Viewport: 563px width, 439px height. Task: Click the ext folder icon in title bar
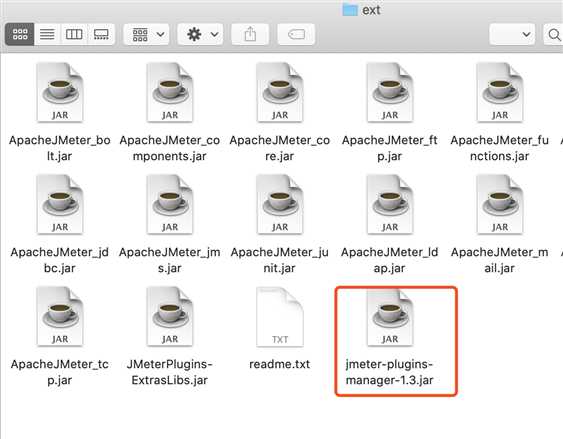350,10
